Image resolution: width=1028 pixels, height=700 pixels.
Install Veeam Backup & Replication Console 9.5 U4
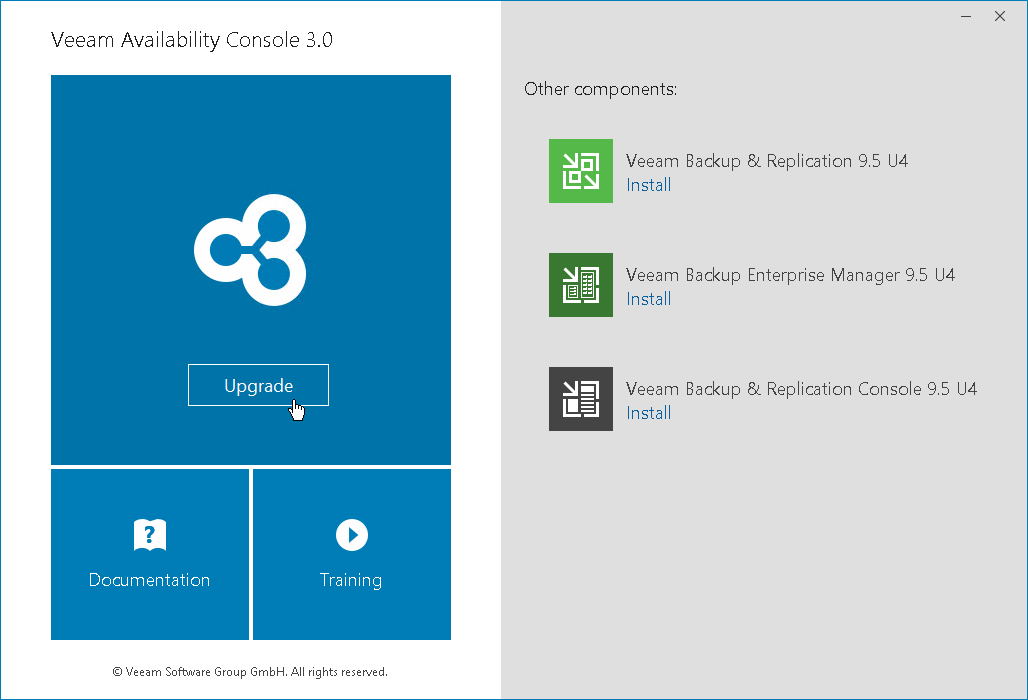(648, 414)
